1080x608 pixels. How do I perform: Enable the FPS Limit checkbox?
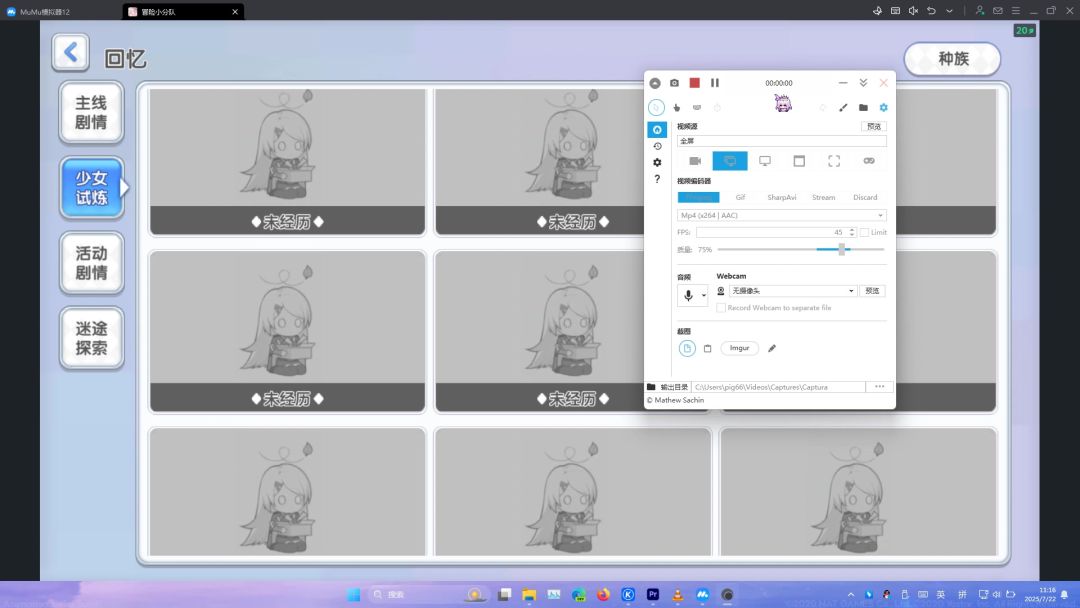865,232
